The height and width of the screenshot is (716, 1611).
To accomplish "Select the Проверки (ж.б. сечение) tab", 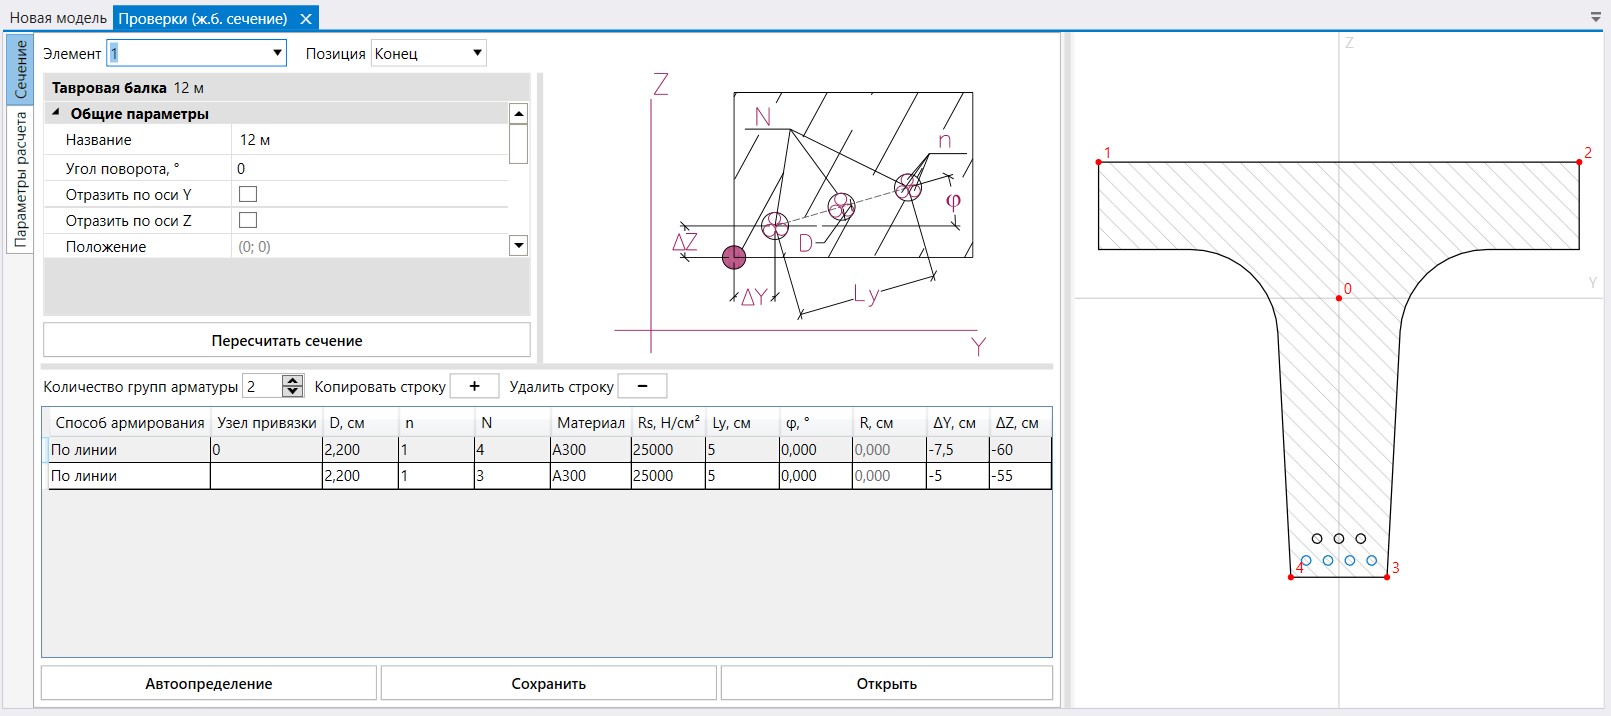I will click(203, 19).
